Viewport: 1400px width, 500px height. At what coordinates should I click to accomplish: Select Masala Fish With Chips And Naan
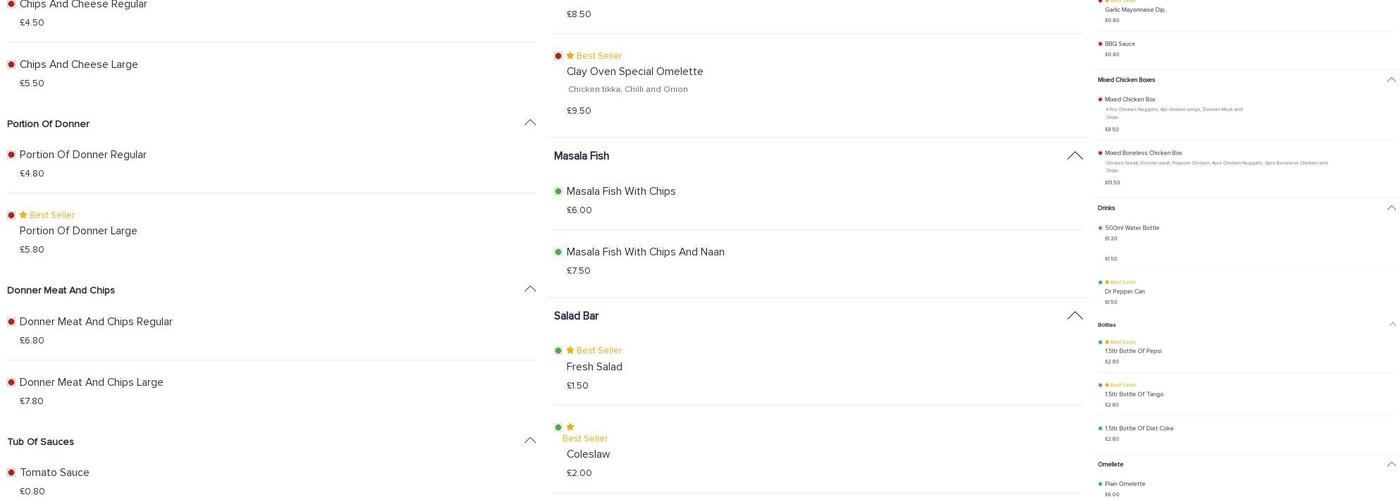[x=645, y=252]
